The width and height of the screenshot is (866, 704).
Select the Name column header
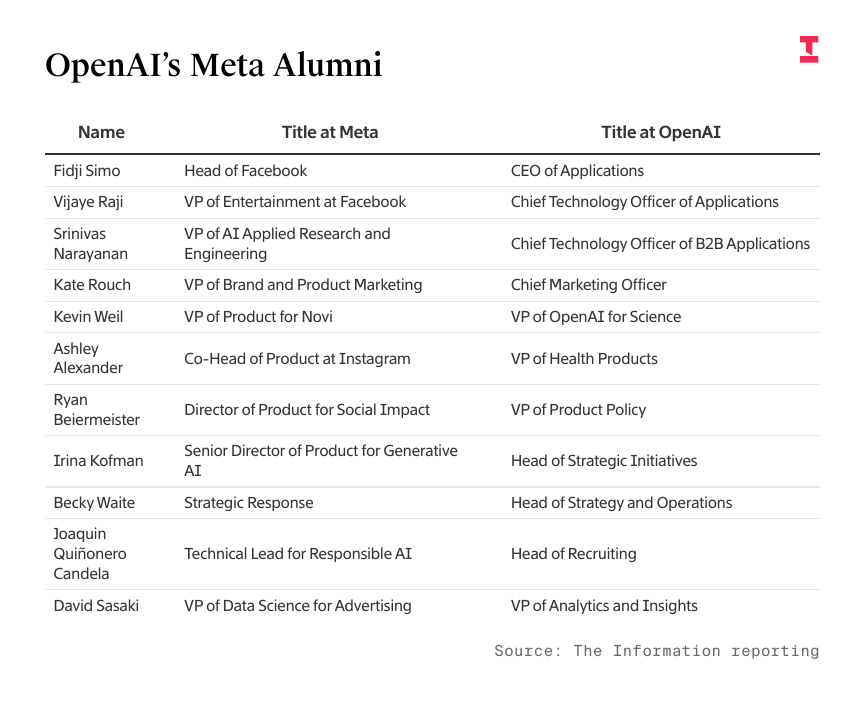pos(101,132)
